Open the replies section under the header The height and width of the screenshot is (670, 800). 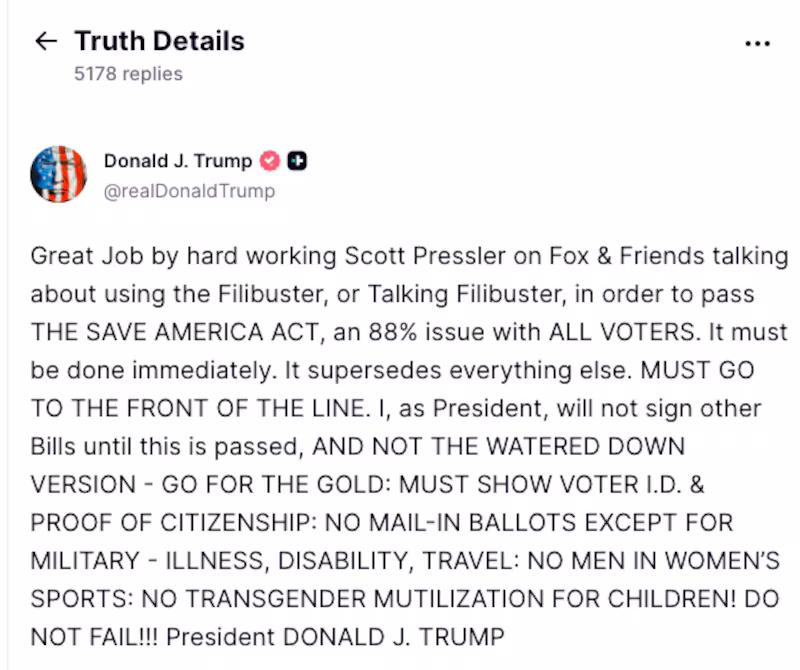click(x=126, y=73)
